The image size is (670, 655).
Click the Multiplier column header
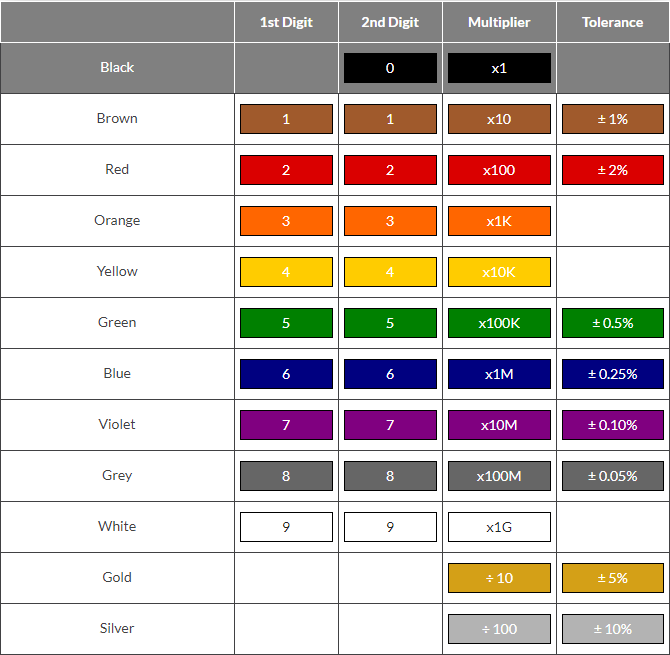pos(499,22)
